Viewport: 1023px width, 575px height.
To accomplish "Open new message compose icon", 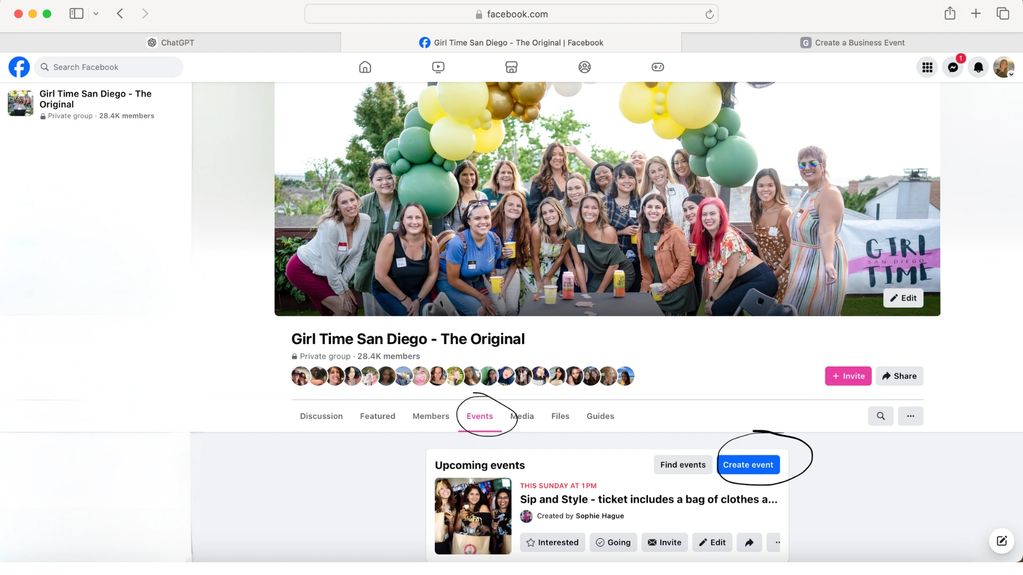I will tap(1001, 541).
